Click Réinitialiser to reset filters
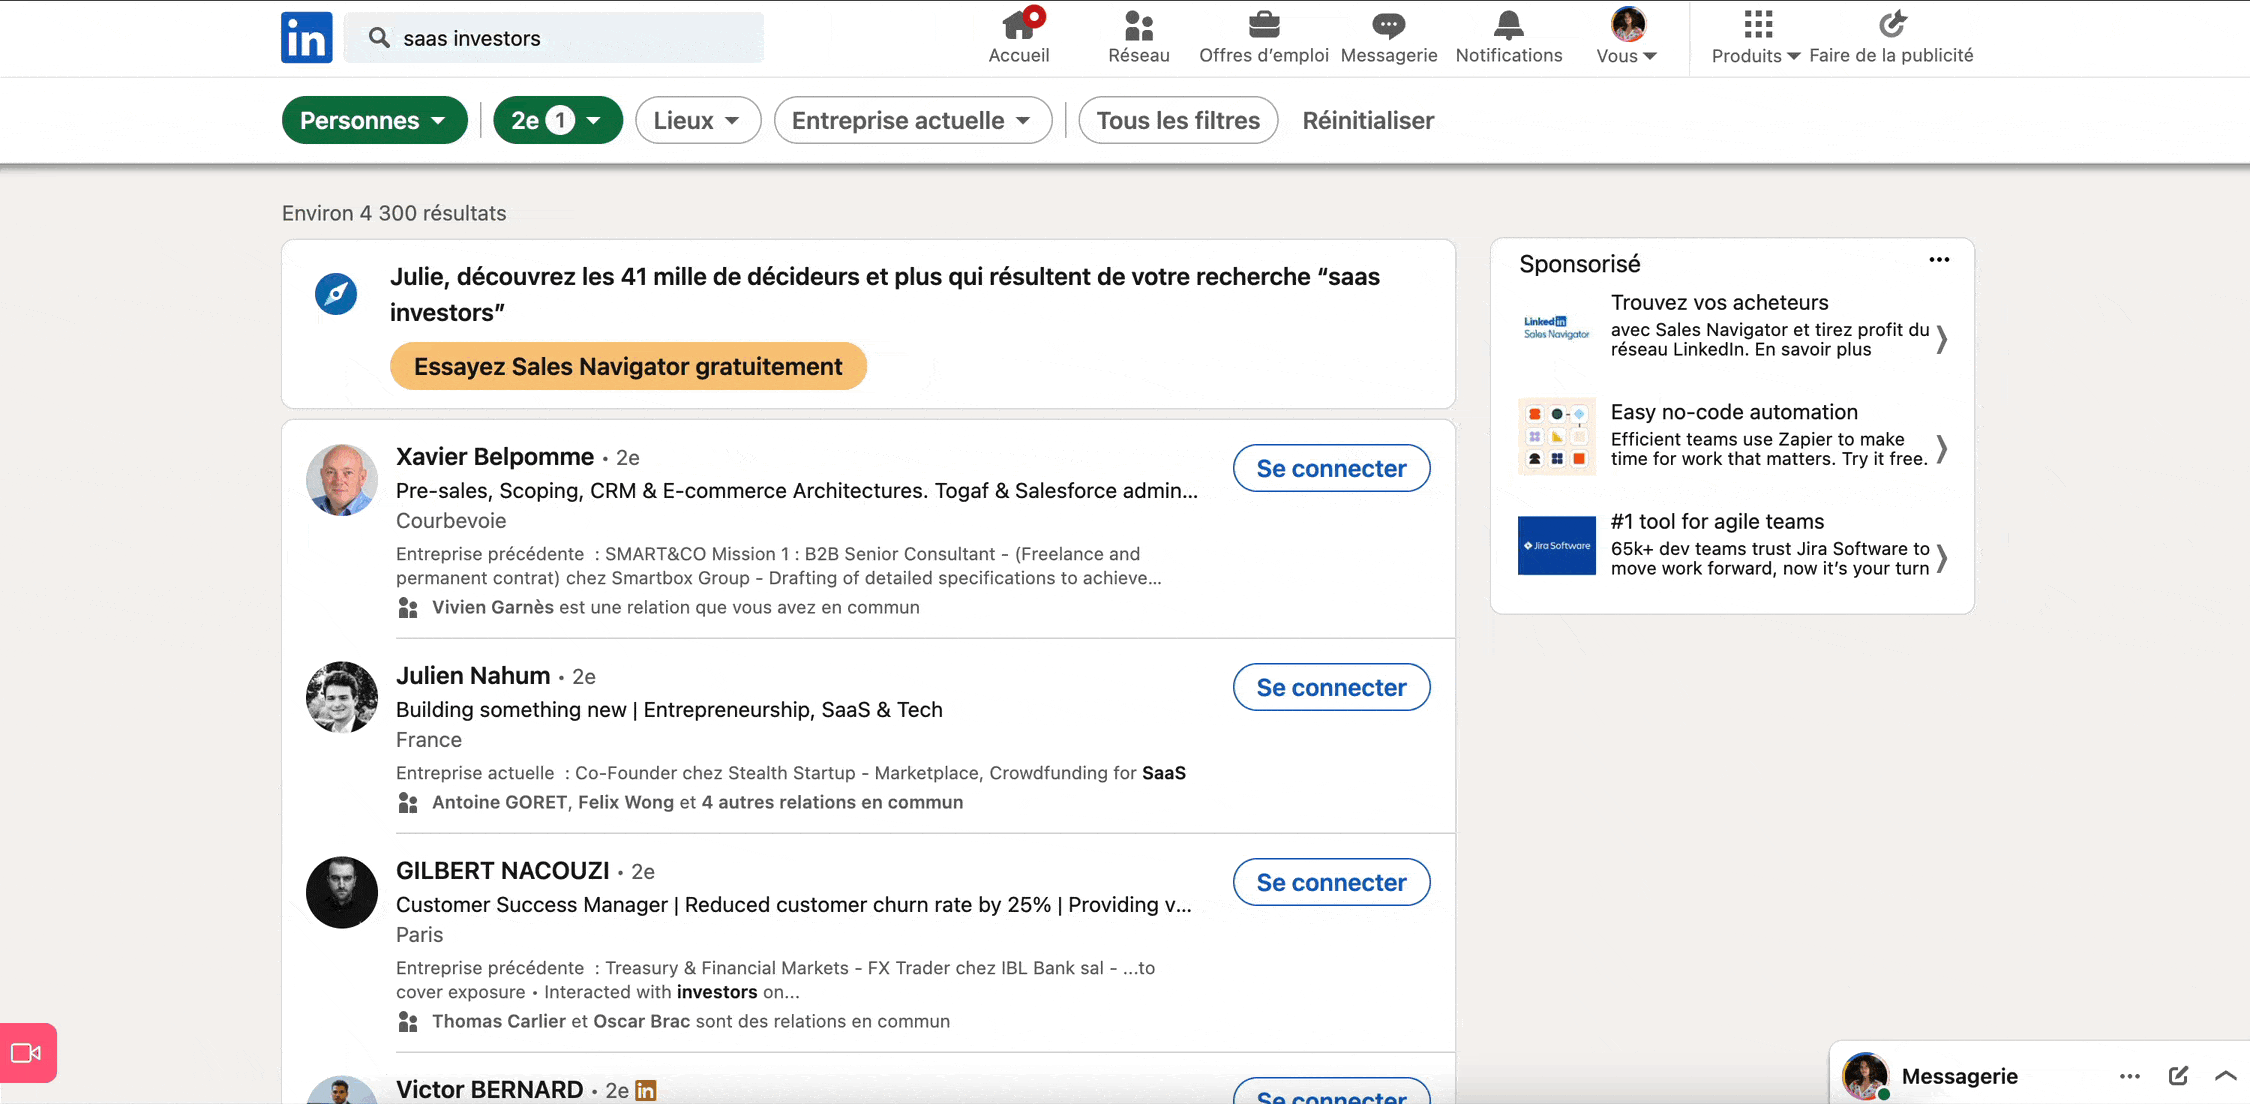 1367,120
